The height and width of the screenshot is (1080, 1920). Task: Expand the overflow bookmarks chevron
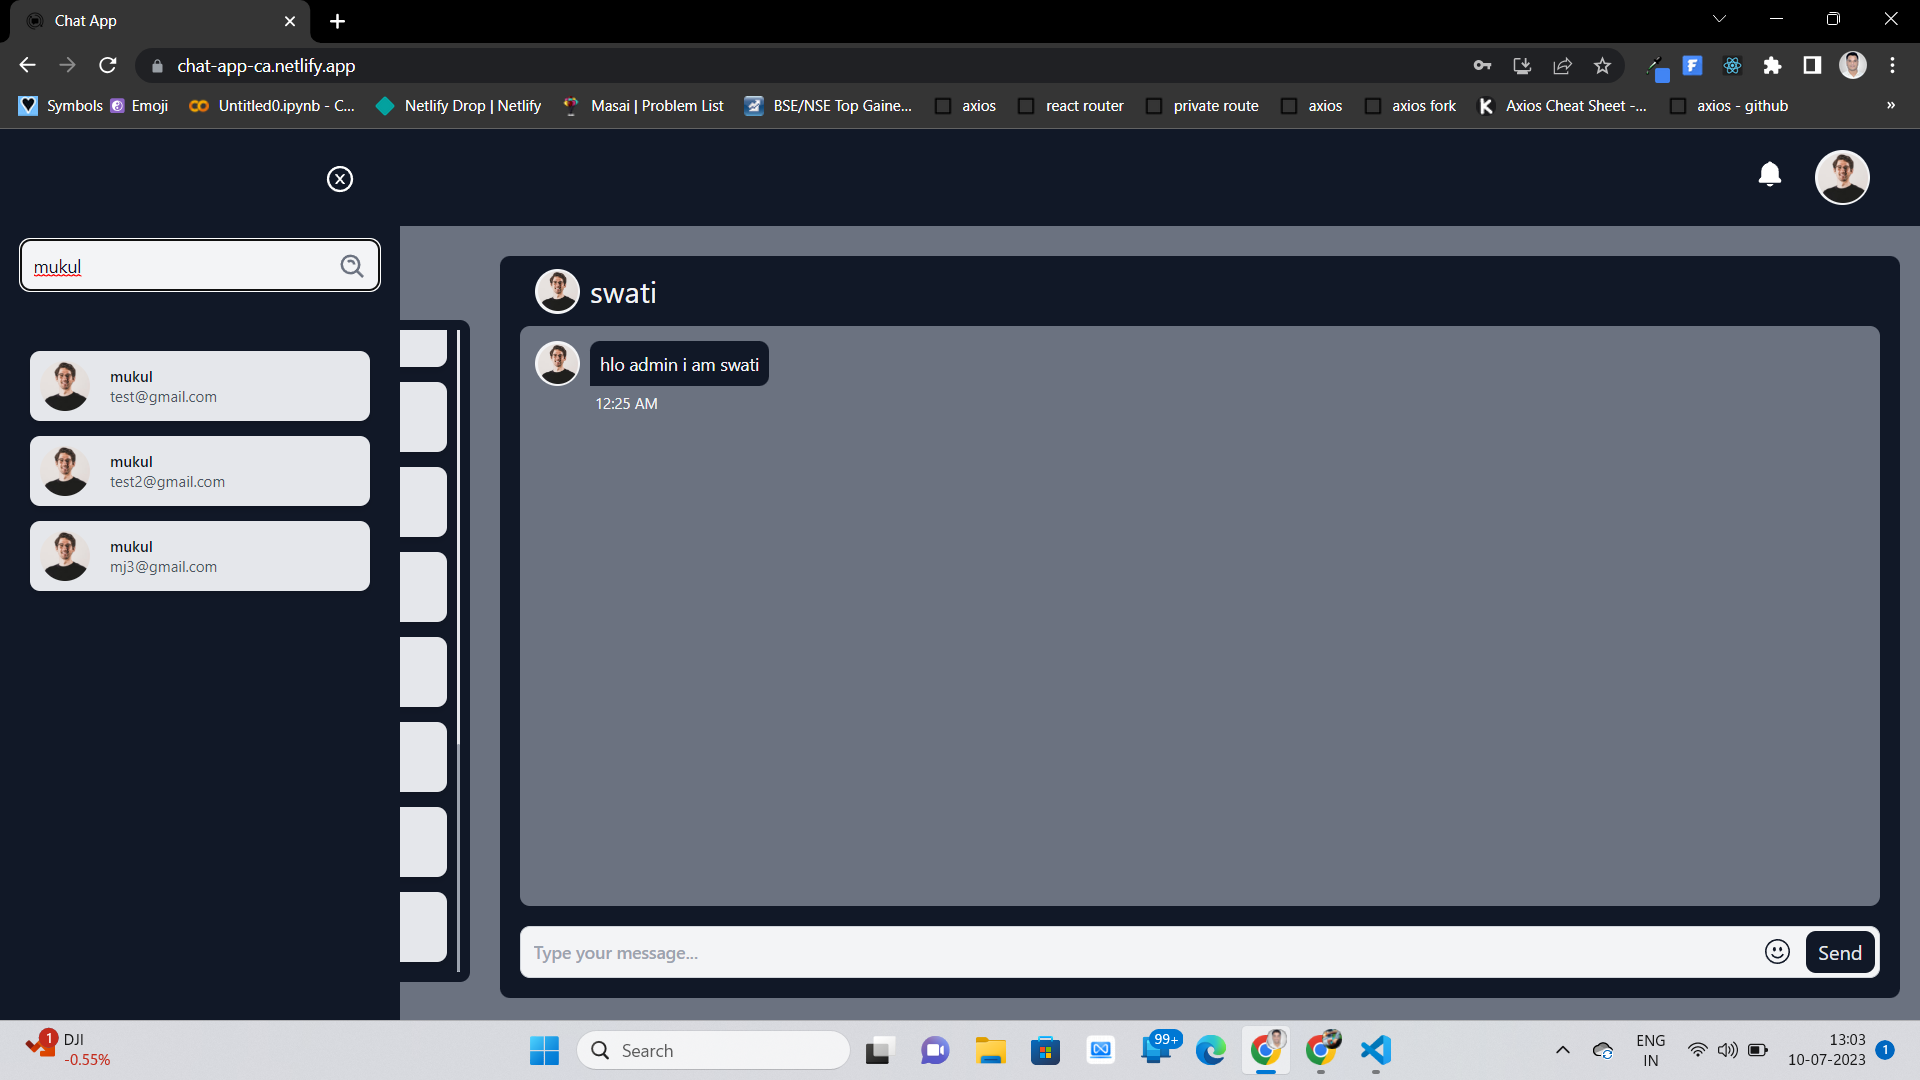click(1891, 105)
